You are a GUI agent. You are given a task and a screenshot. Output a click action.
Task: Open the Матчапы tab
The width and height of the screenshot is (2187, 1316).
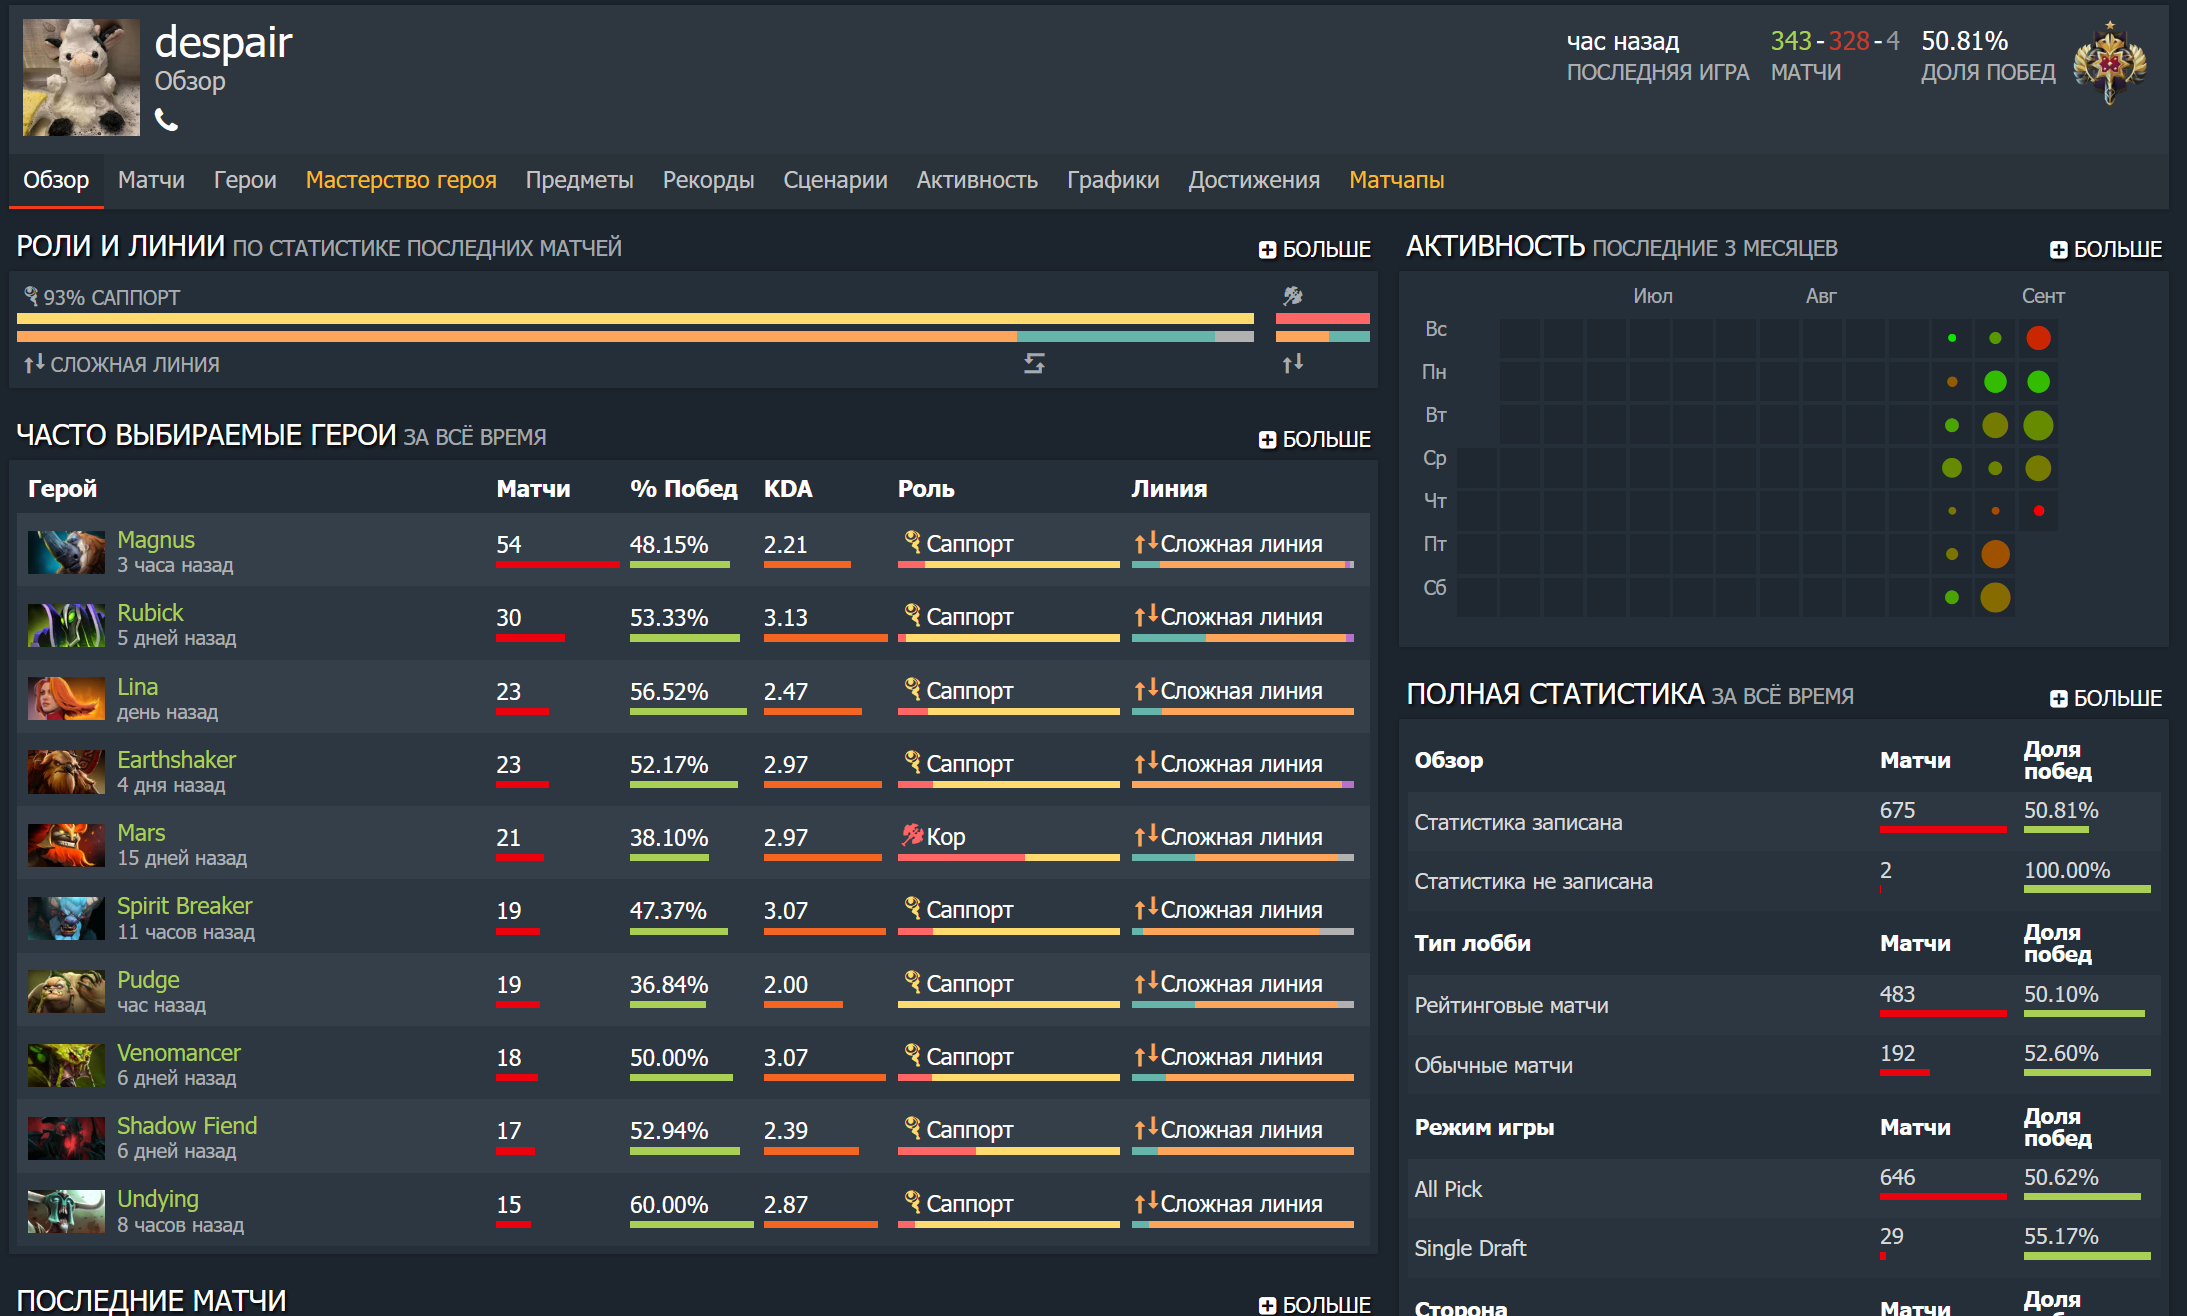(1396, 180)
